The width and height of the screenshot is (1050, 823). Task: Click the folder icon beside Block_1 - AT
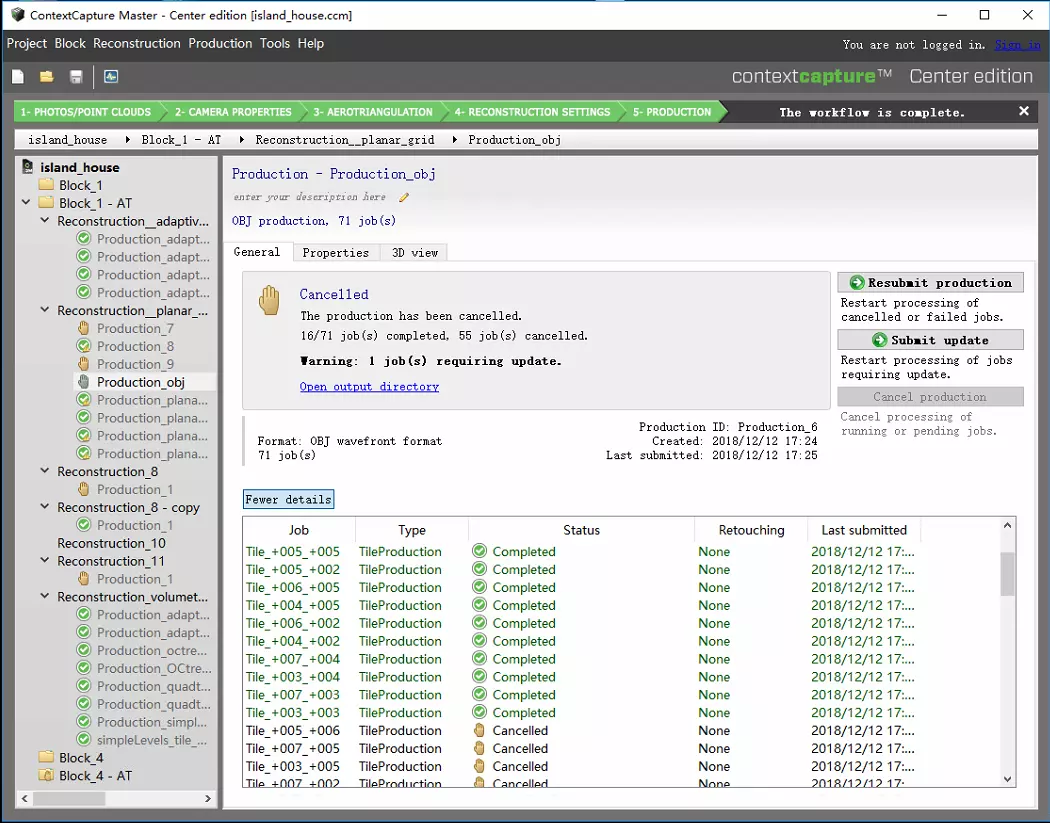(x=46, y=203)
